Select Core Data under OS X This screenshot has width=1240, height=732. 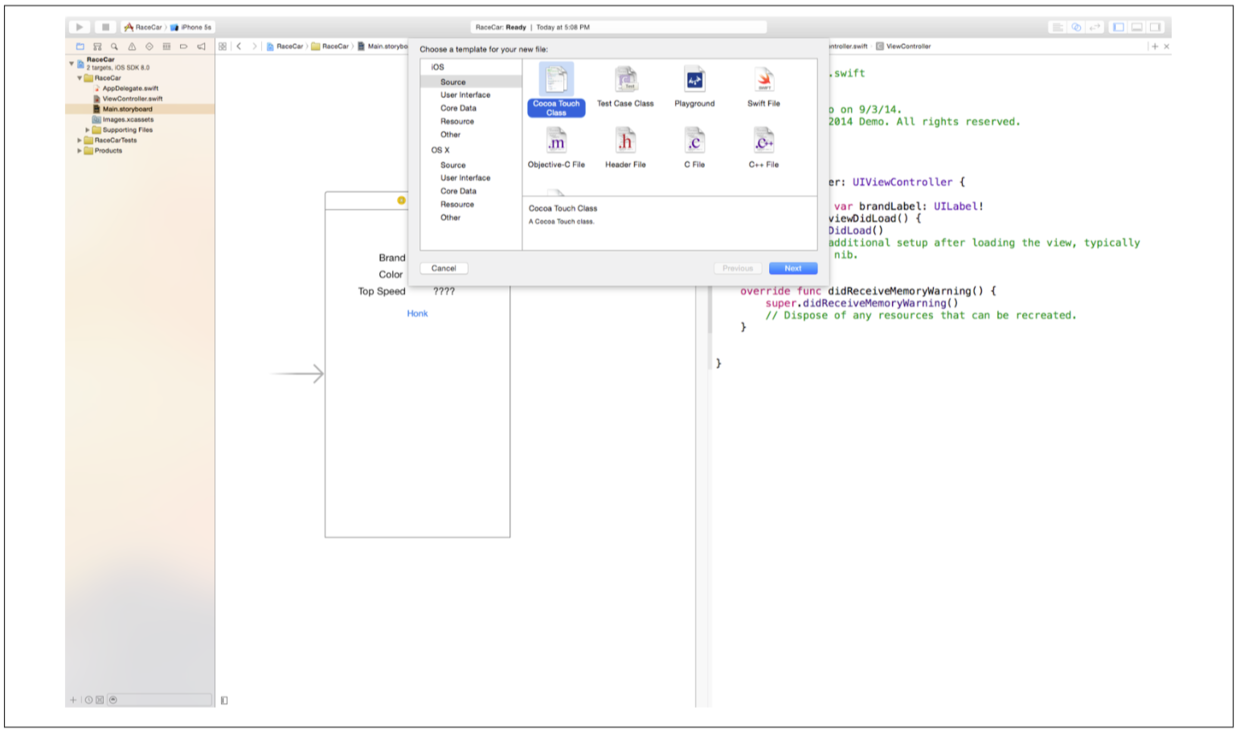(458, 191)
